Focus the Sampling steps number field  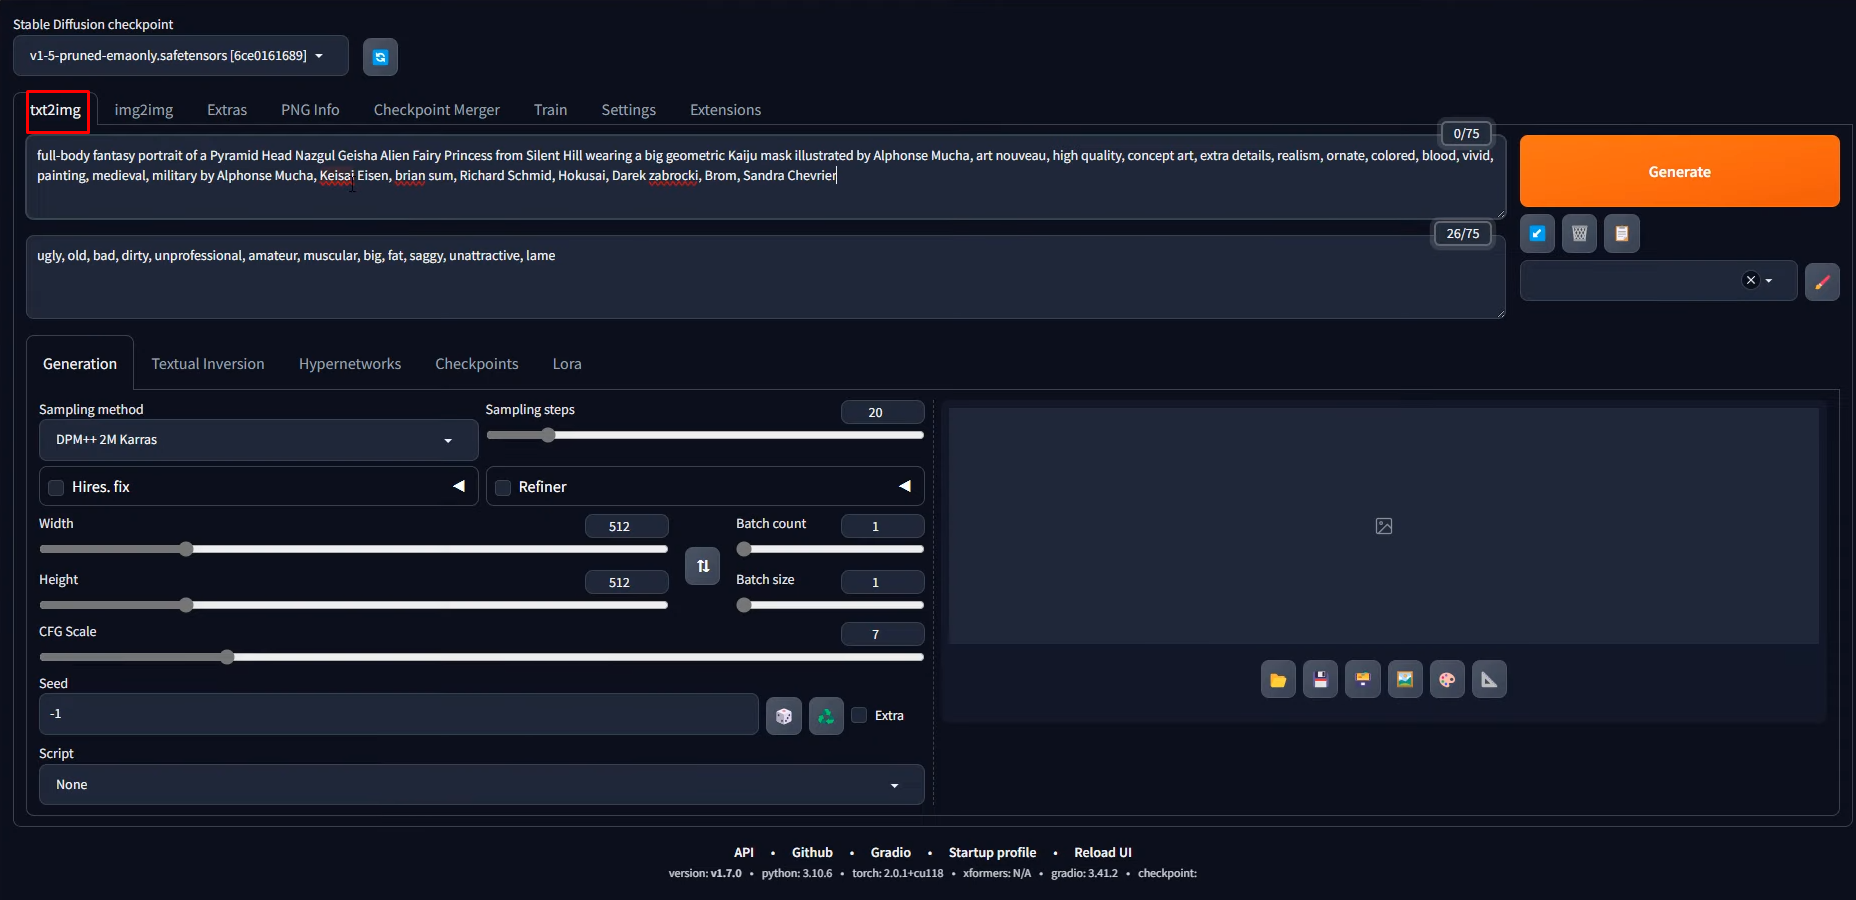(883, 412)
